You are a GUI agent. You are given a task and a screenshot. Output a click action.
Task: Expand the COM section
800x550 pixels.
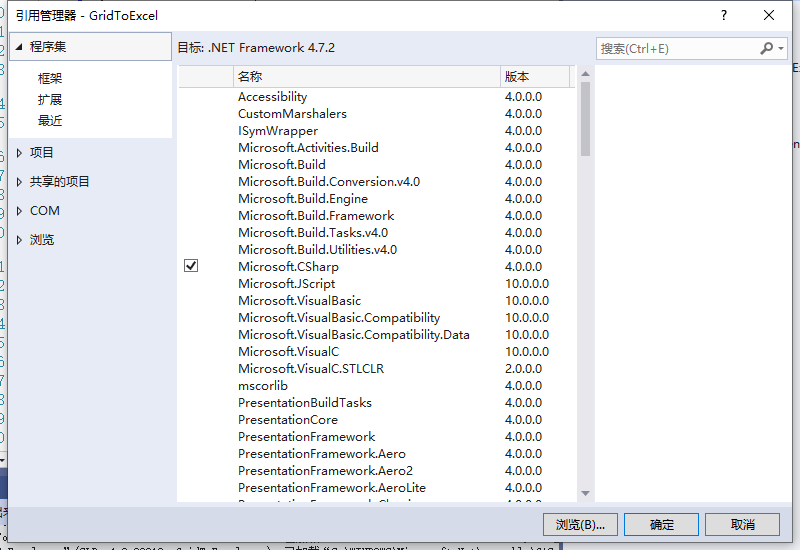pos(19,211)
